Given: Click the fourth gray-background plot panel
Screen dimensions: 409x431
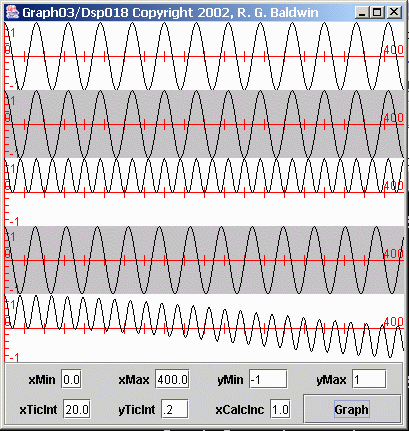Looking at the screenshot, I should point(204,260).
